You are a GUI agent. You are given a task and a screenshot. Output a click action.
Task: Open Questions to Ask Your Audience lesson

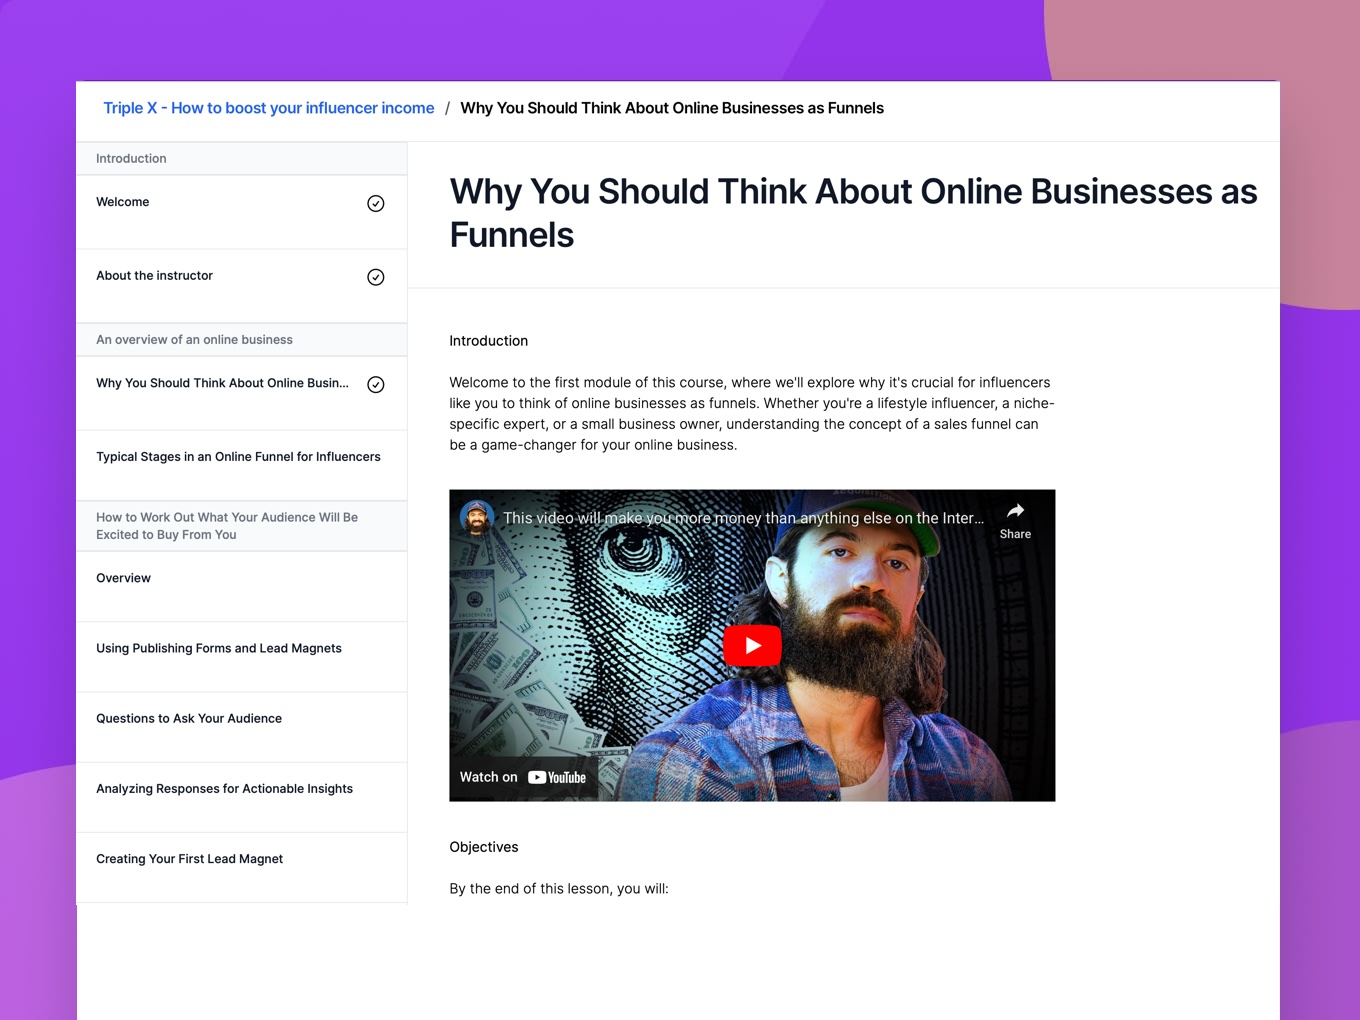coord(189,718)
